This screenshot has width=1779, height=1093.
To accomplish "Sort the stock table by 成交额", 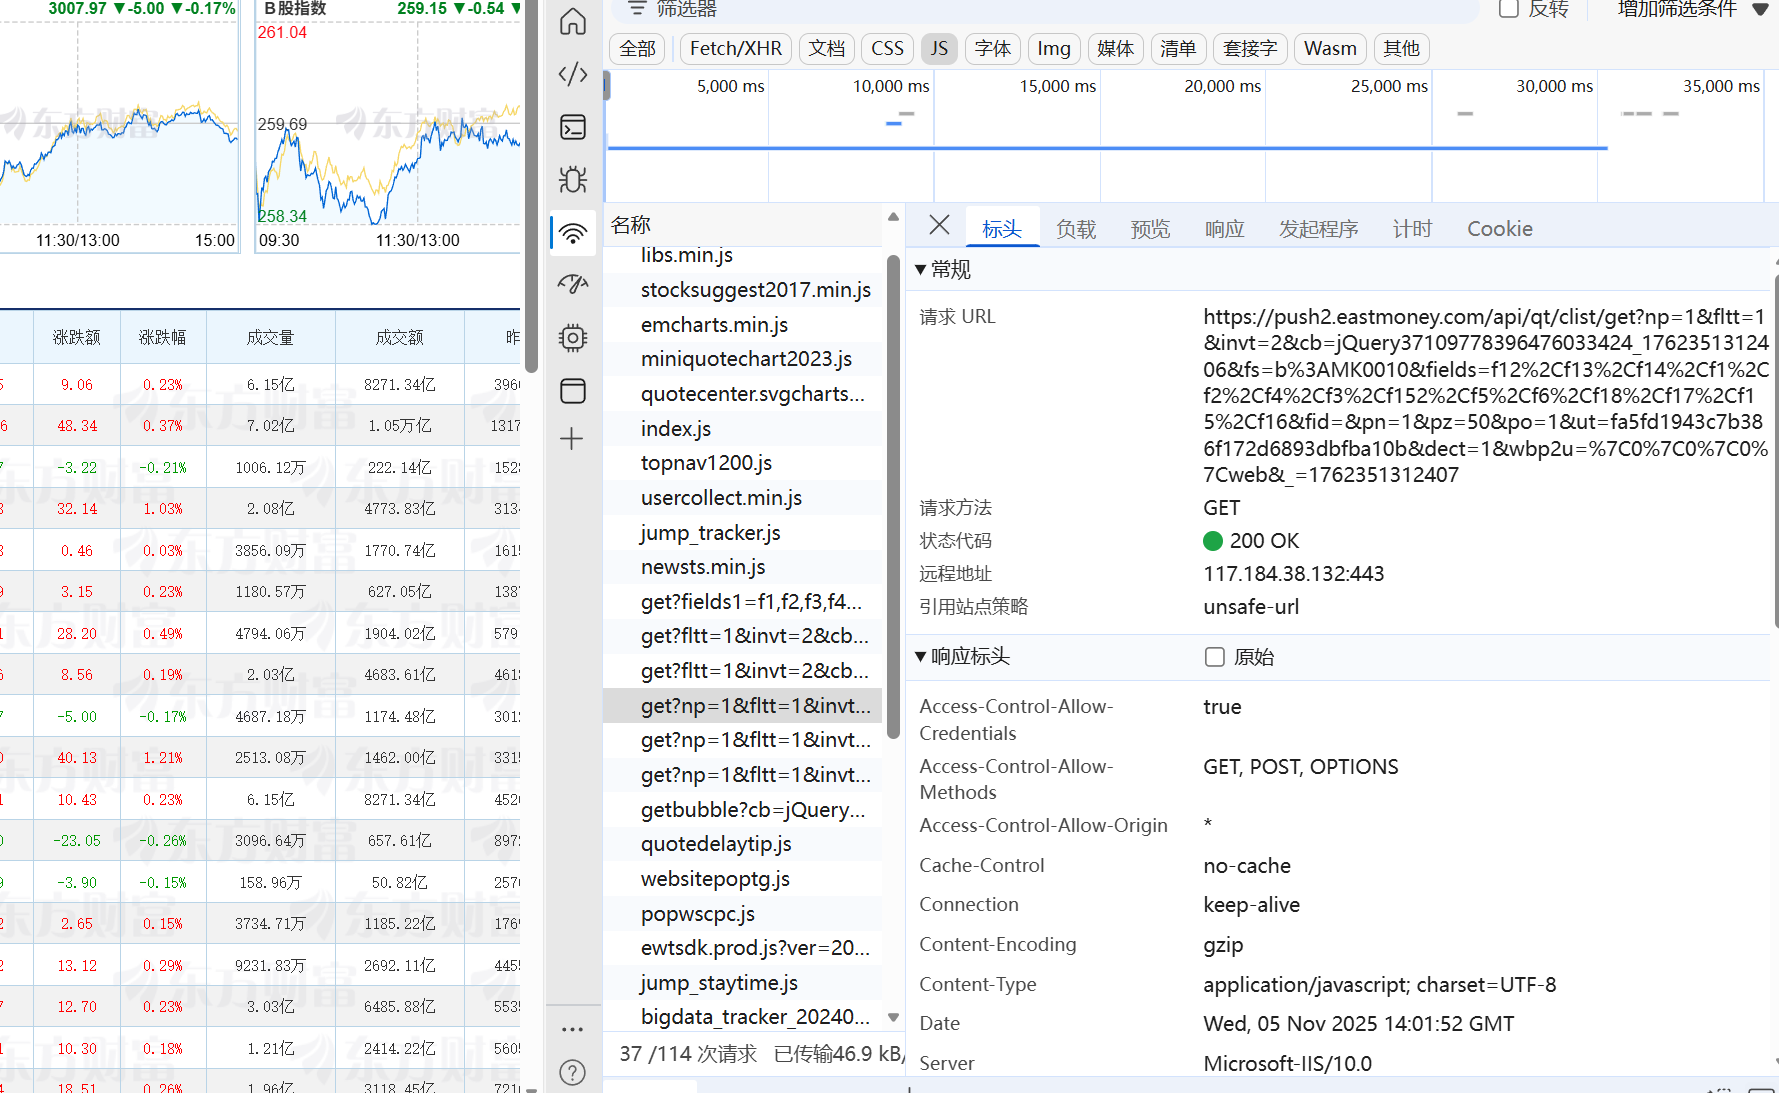I will coord(400,338).
